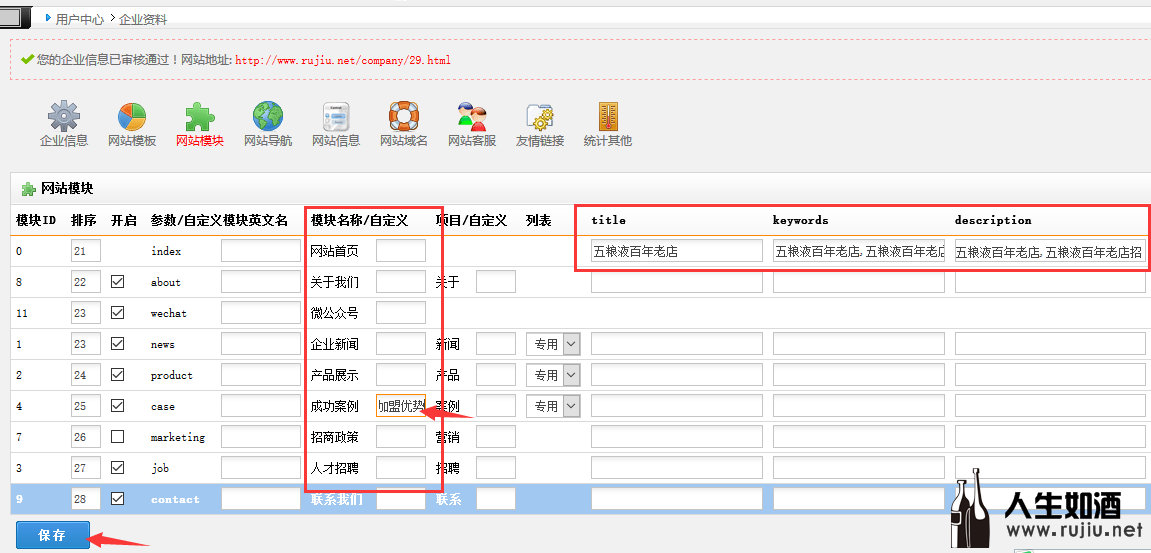This screenshot has height=553, width=1151.
Task: Open the company website URL link
Action: point(343,60)
